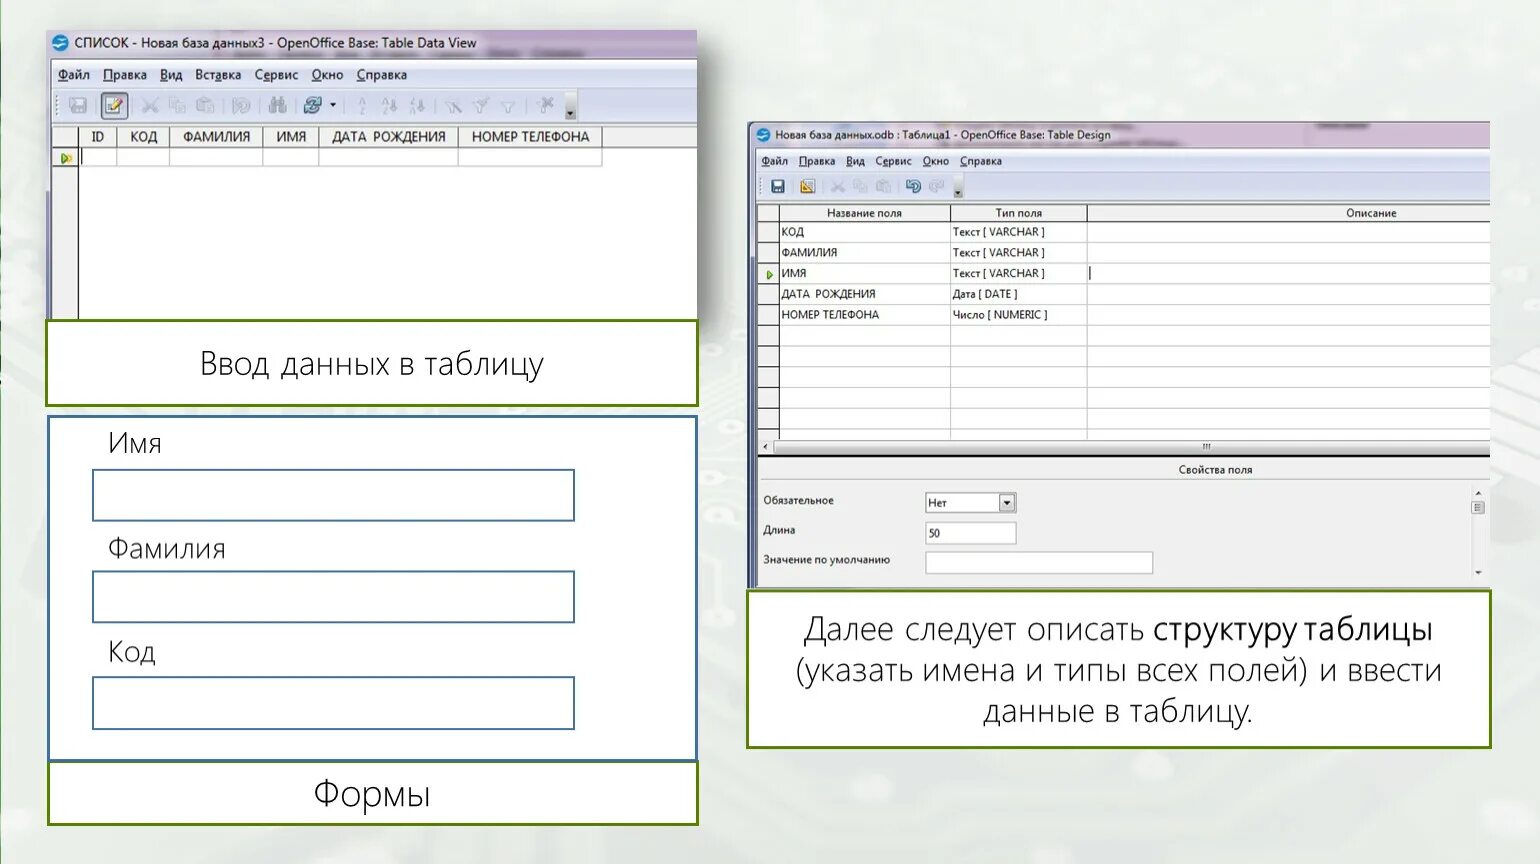Screen dimensions: 1540x864
Task: Click Save icon in Table Design toolbar
Action: coord(777,186)
